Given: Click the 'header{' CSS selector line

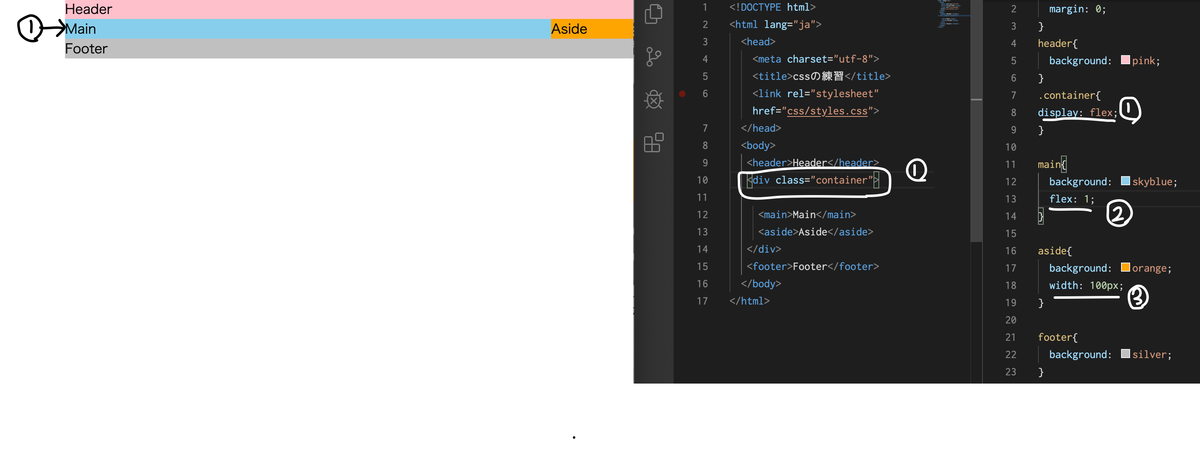Looking at the screenshot, I should (x=1057, y=44).
